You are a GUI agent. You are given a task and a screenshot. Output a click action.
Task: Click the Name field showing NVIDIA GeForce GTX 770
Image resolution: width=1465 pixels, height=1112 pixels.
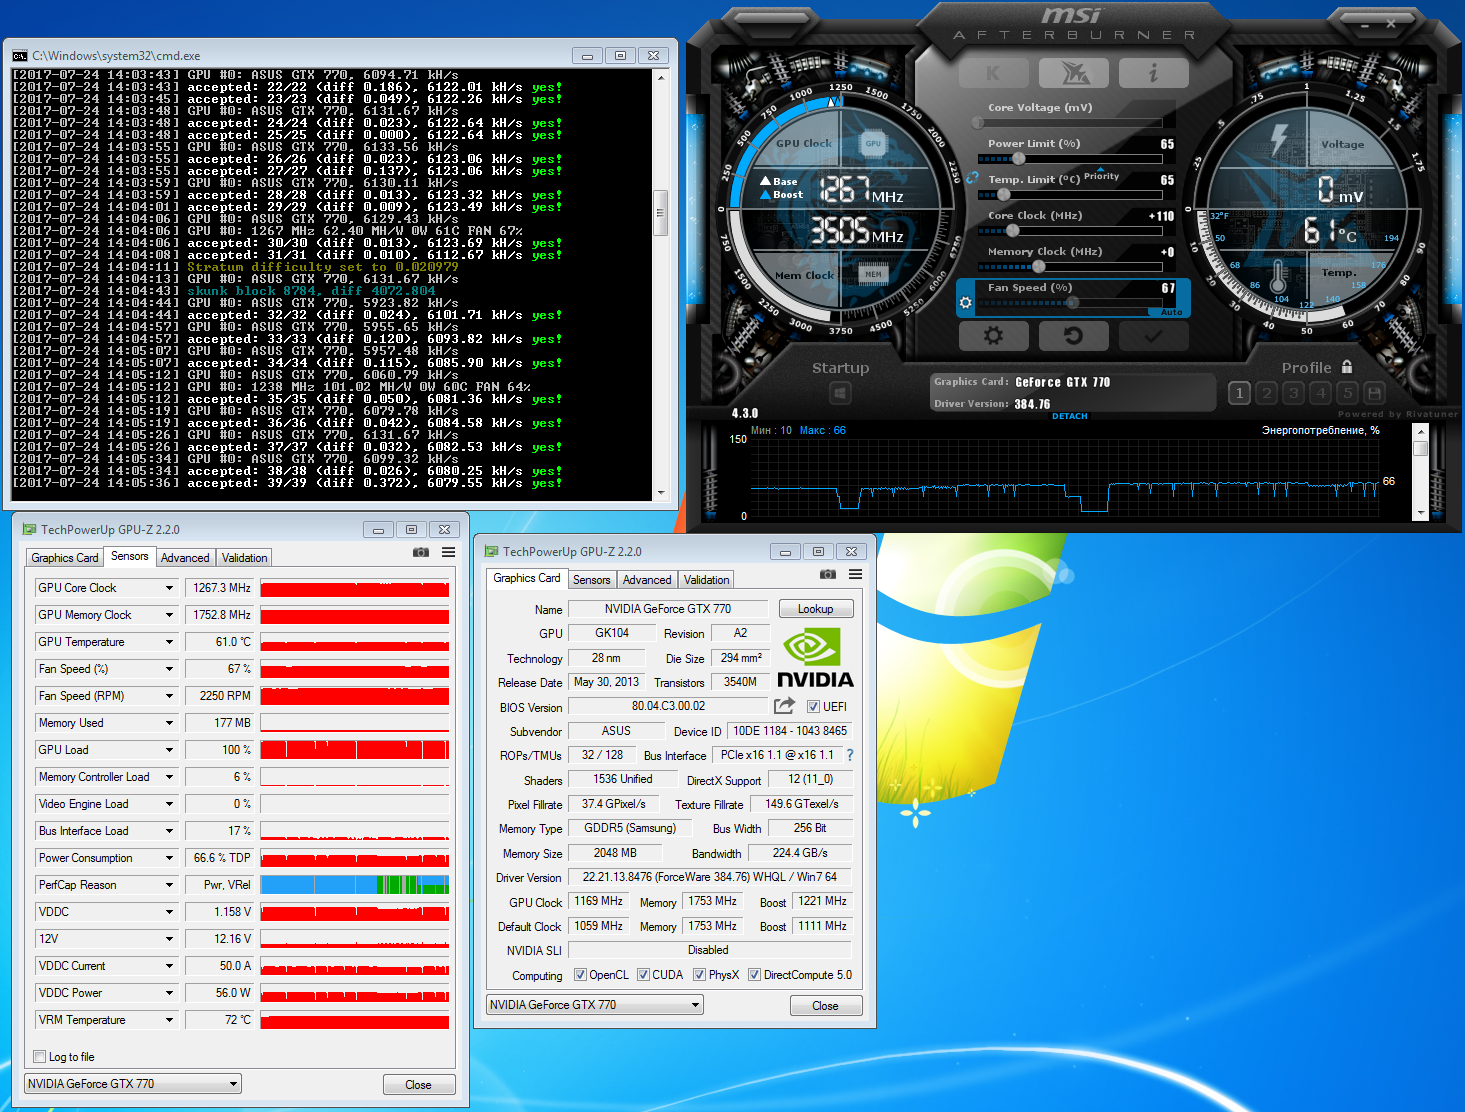tap(668, 609)
